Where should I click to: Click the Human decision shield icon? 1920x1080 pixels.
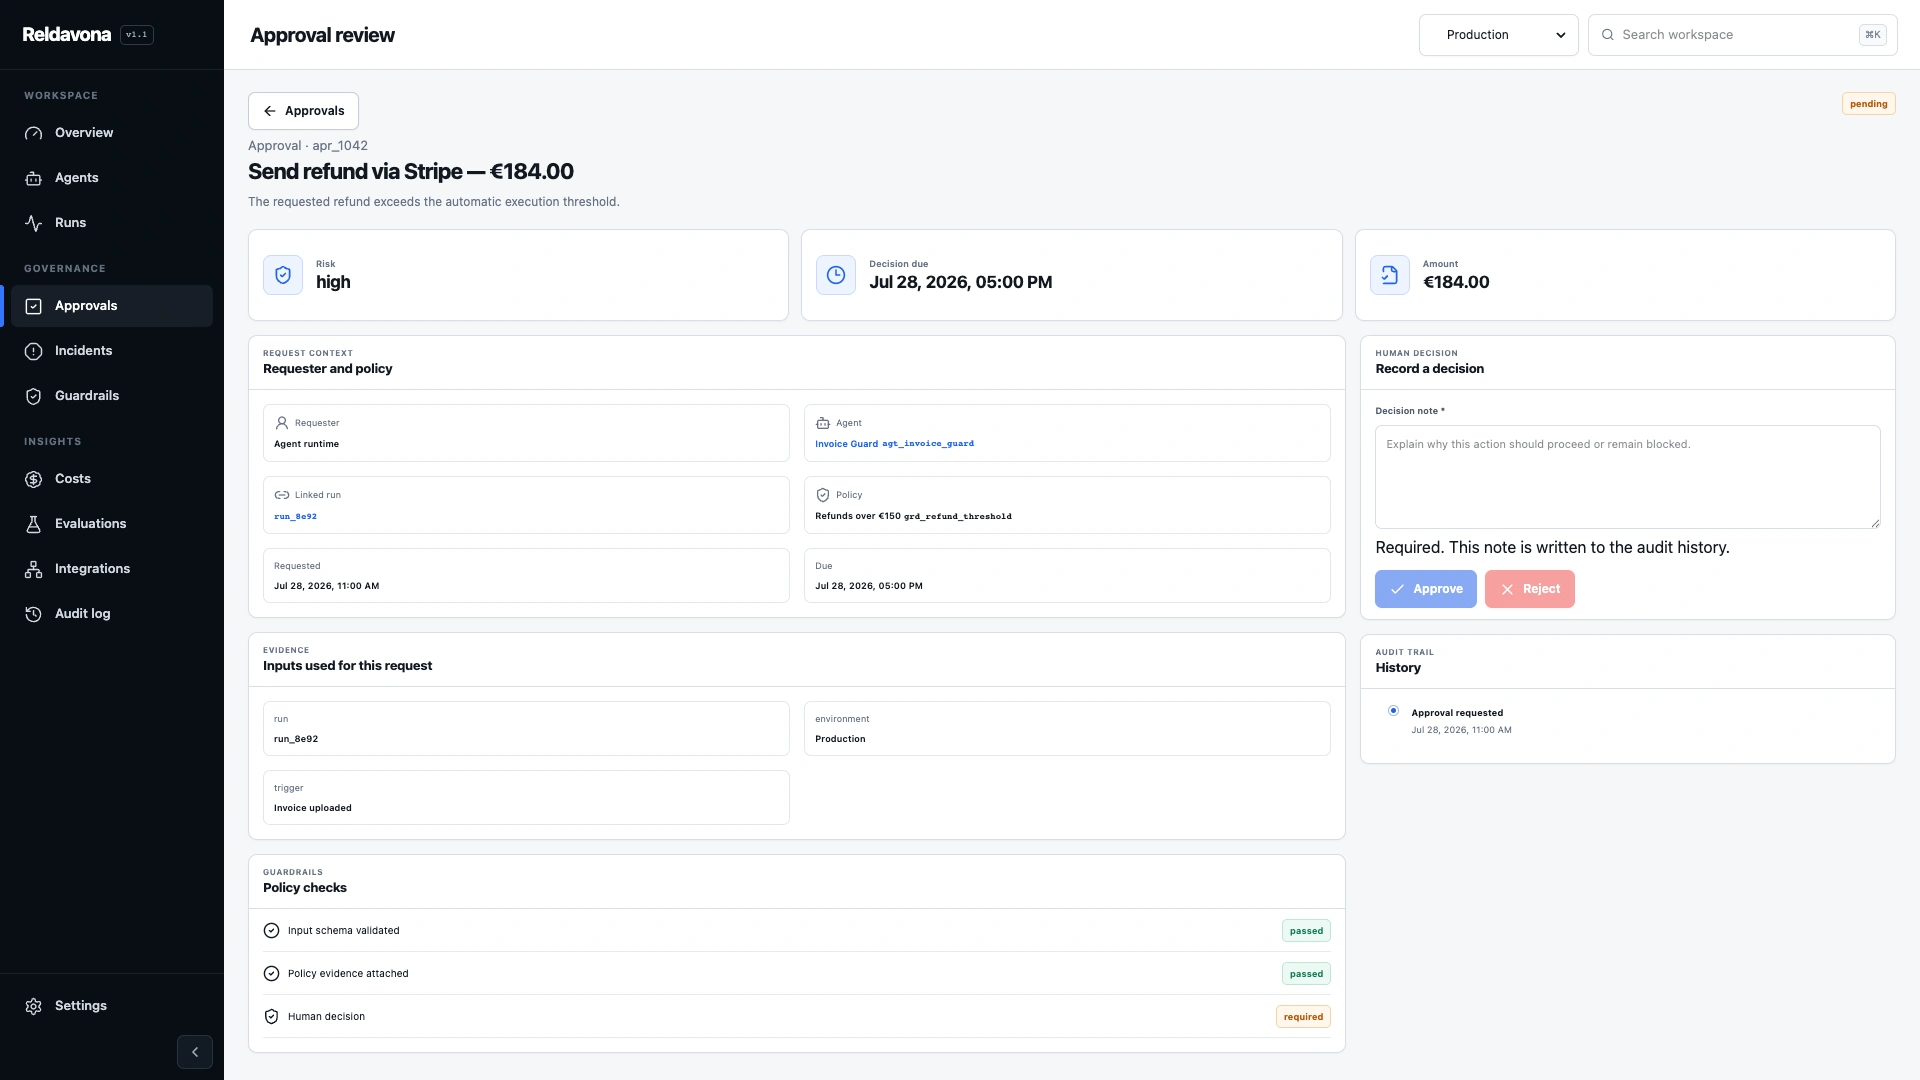click(271, 1017)
